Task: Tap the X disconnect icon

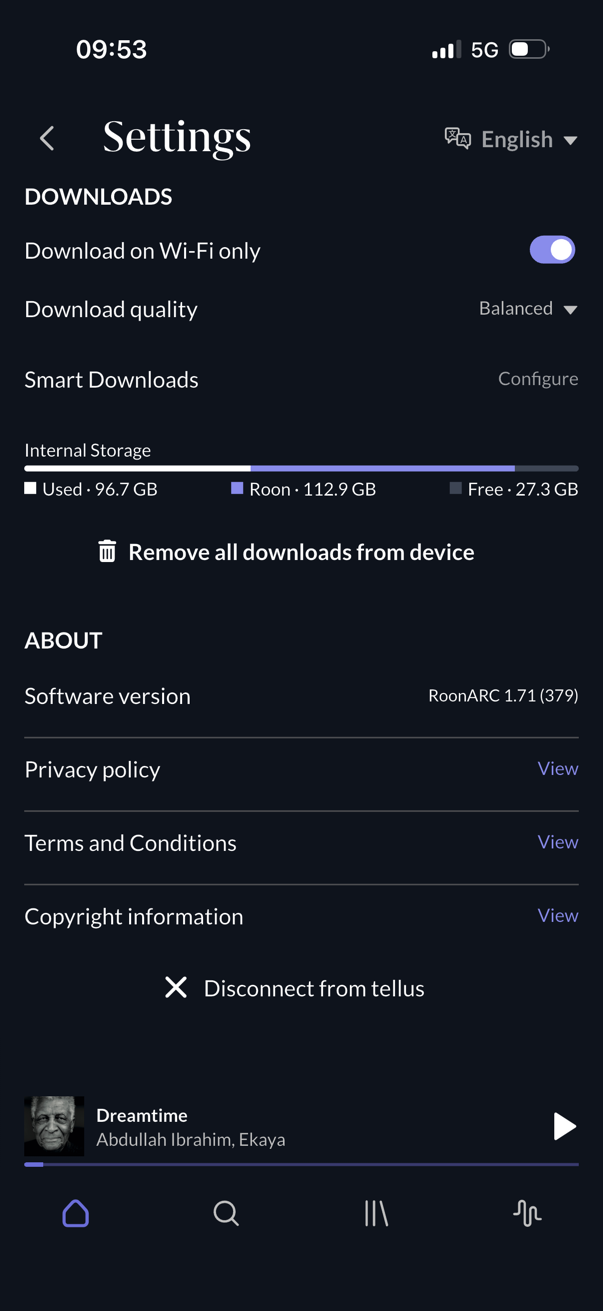Action: (176, 988)
